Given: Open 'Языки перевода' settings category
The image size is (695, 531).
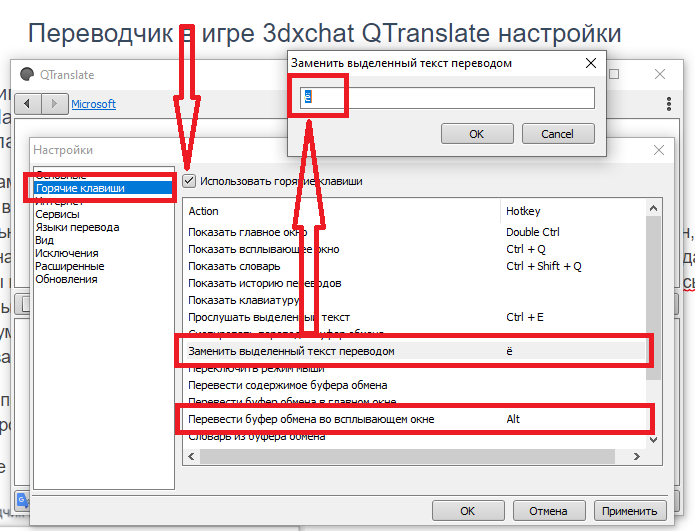Looking at the screenshot, I should [x=77, y=227].
